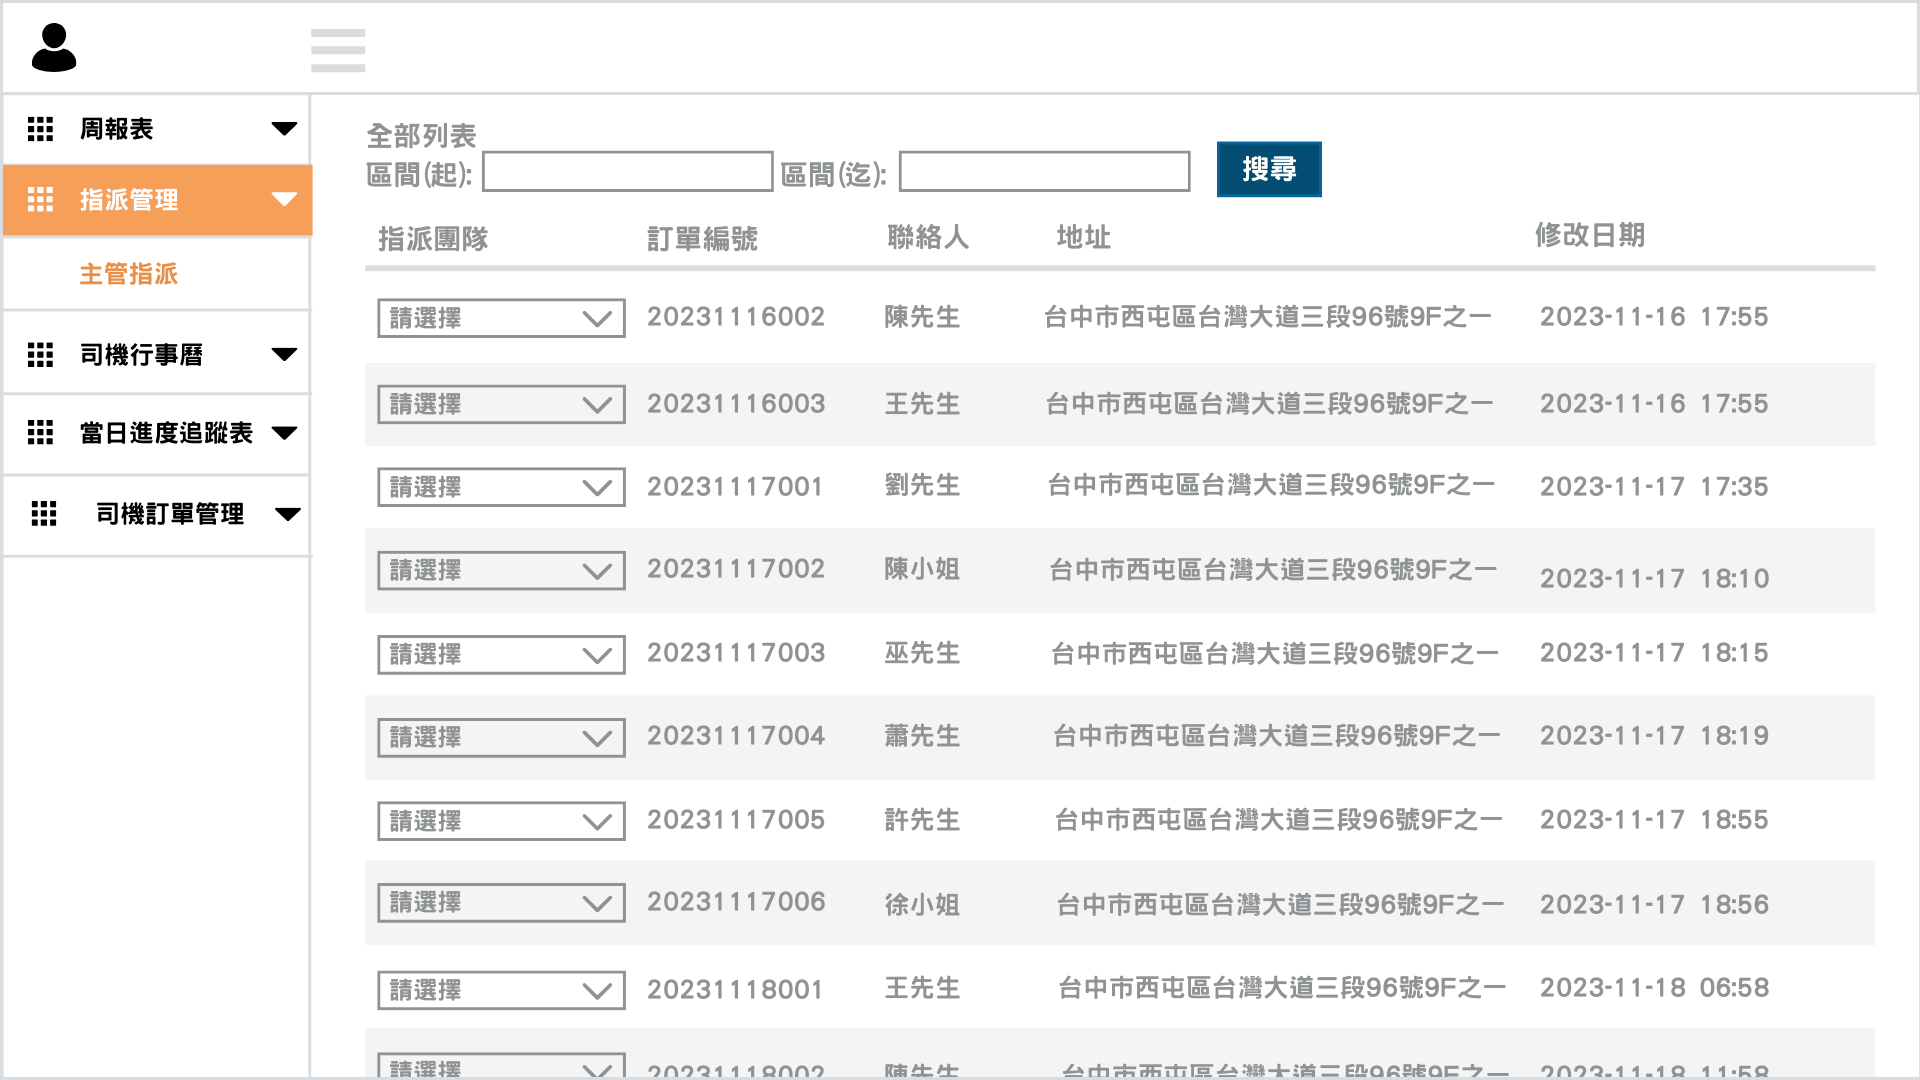Click modified date 2023-11-17 18:55
This screenshot has height=1080, width=1920.
pyautogui.click(x=1654, y=820)
